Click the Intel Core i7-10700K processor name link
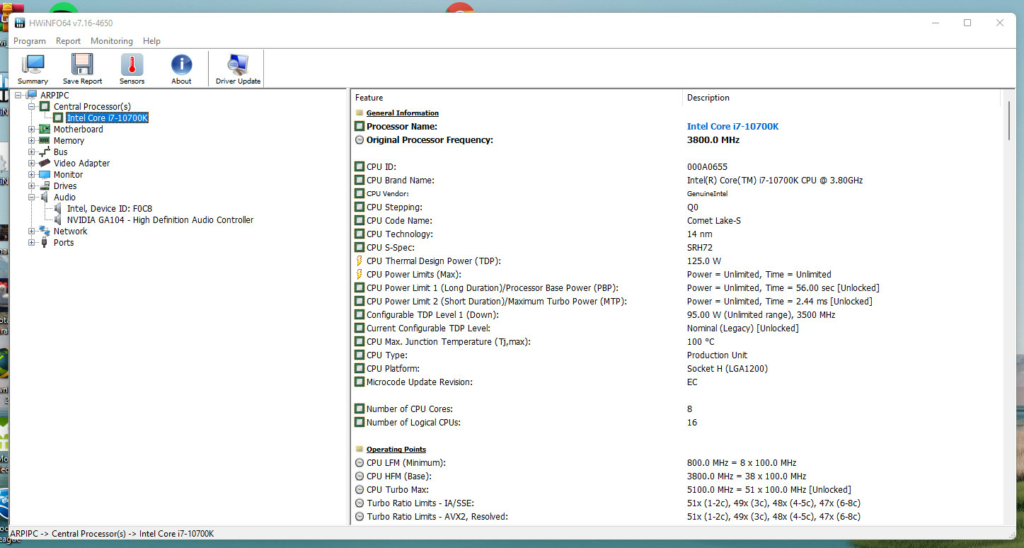 [x=732, y=127]
